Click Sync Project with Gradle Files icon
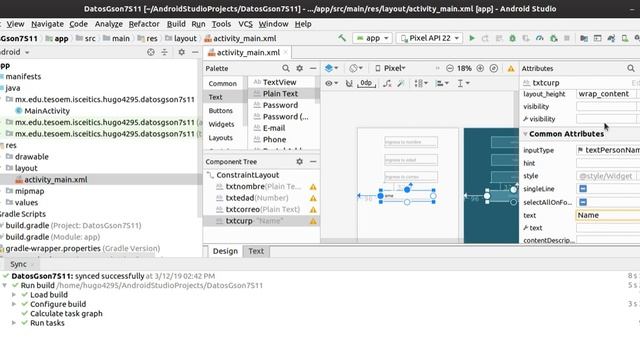The width and height of the screenshot is (640, 360). (611, 38)
